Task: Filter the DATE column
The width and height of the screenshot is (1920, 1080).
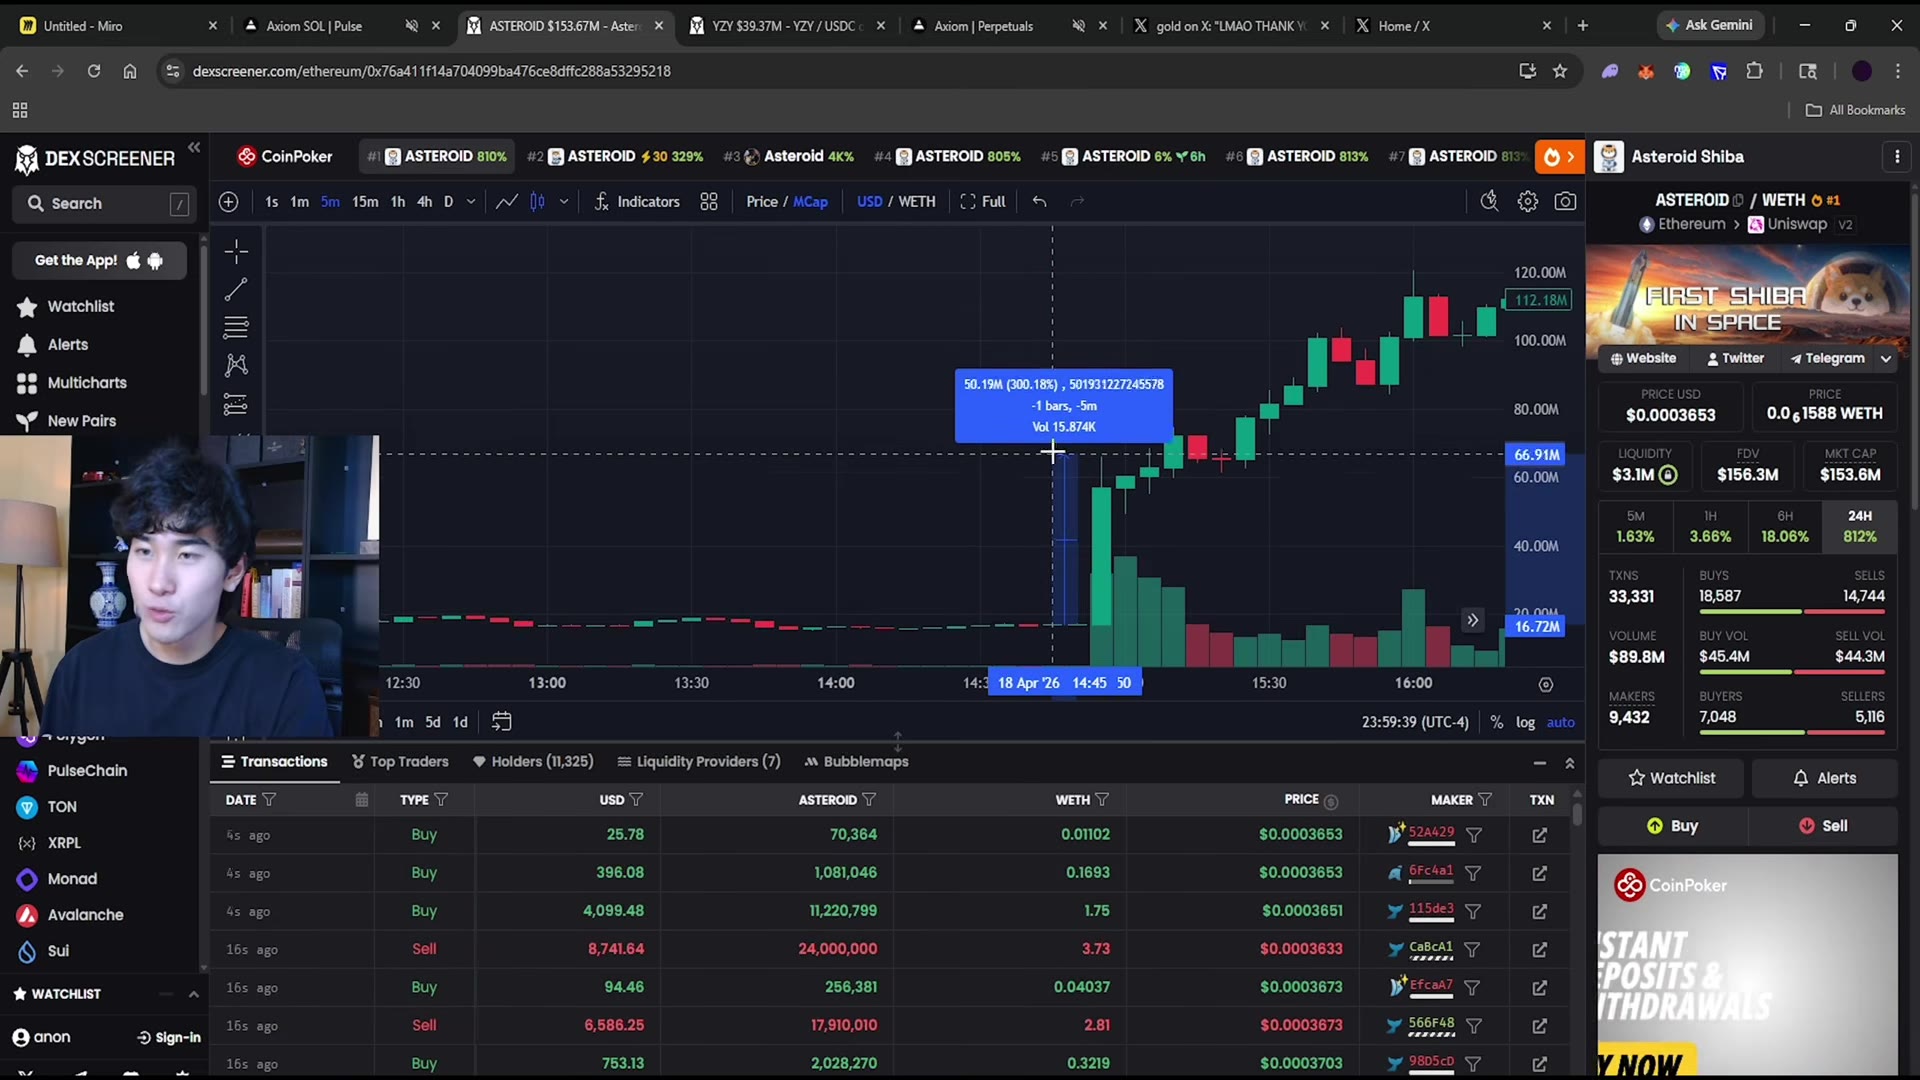Action: [x=269, y=800]
